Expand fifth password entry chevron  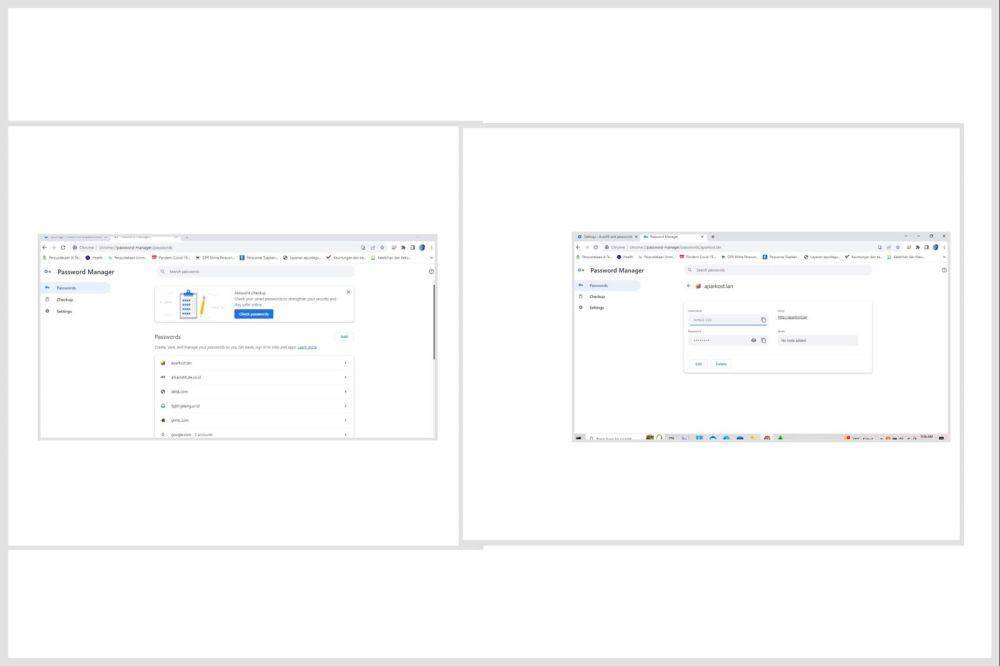pos(346,420)
